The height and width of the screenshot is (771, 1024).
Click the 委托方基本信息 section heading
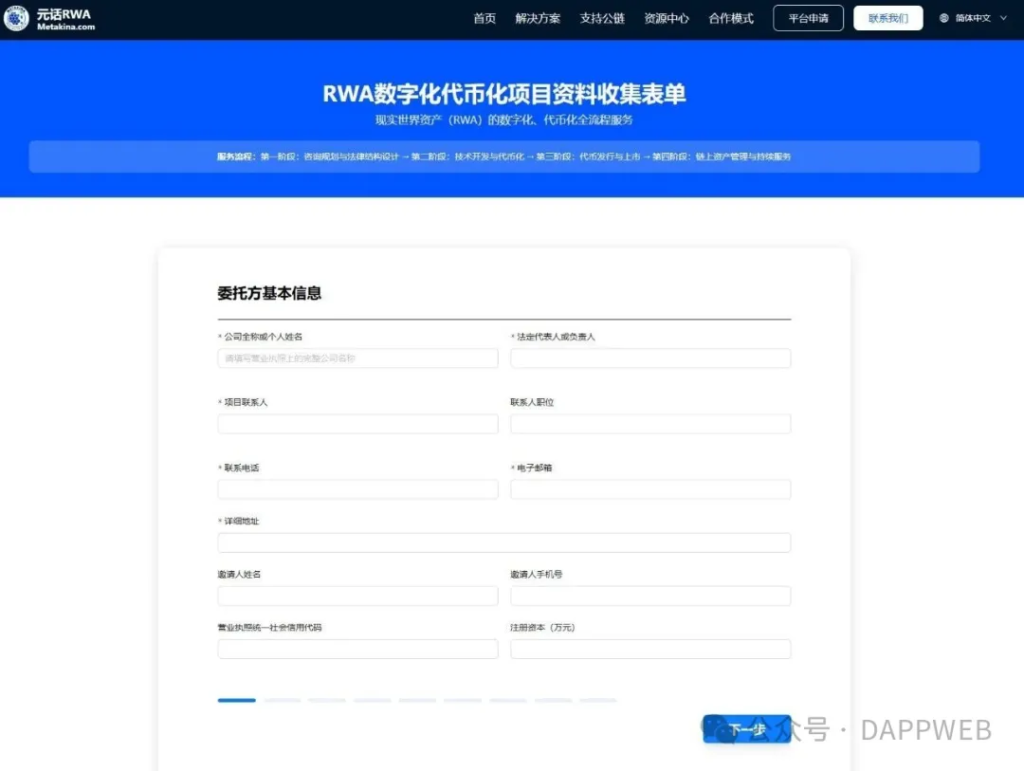pyautogui.click(x=269, y=293)
